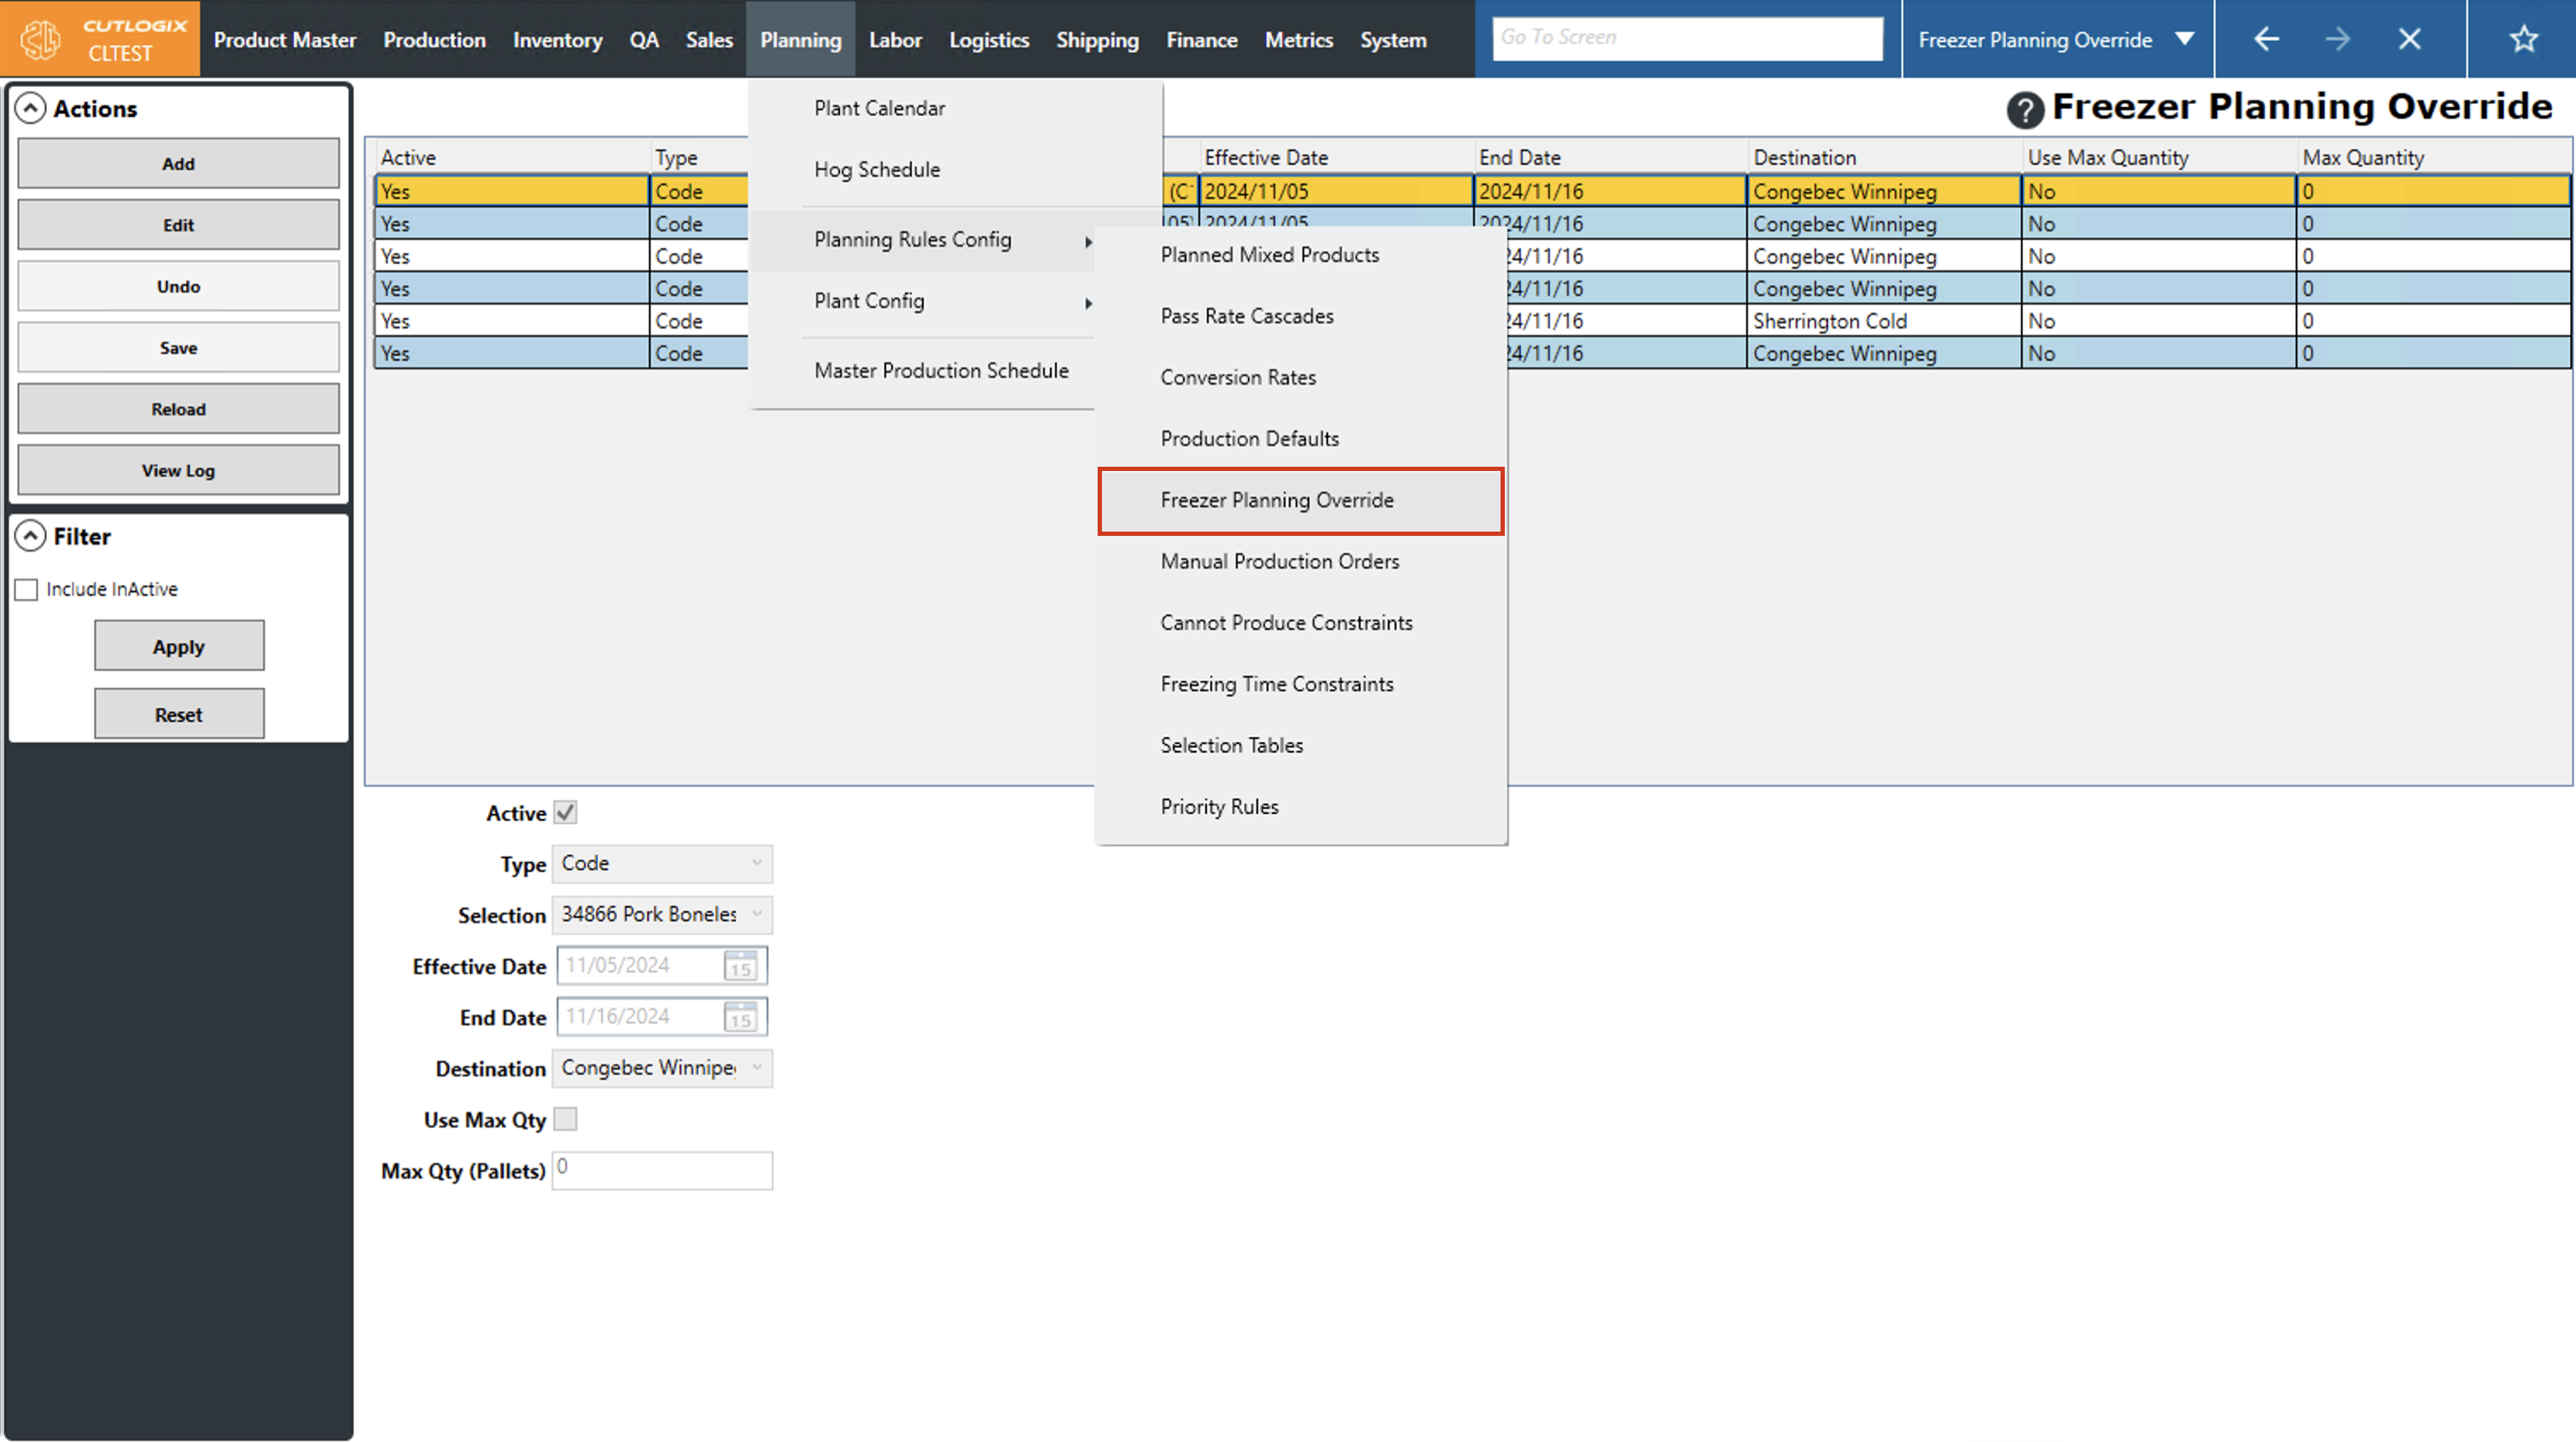The image size is (2576, 1442).
Task: Open the Destination dropdown
Action: coord(661,1068)
